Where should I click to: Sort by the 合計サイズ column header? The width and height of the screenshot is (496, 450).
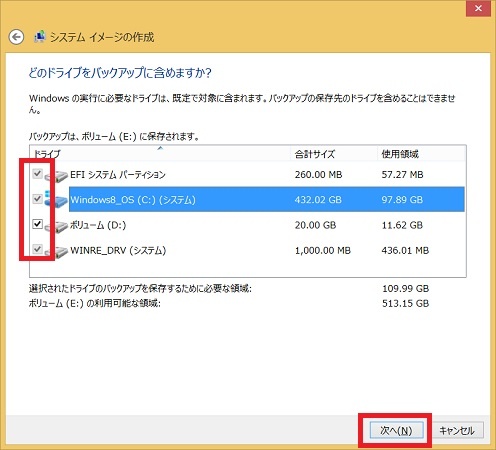click(334, 154)
